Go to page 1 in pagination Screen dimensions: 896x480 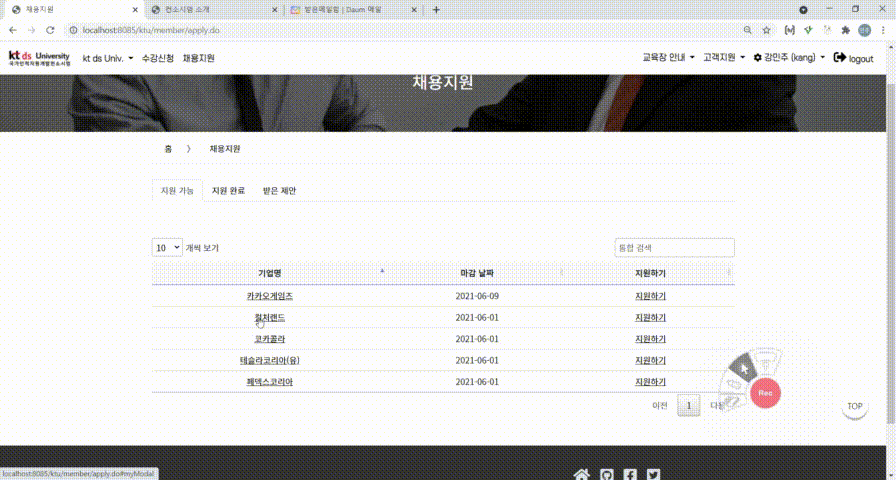689,406
